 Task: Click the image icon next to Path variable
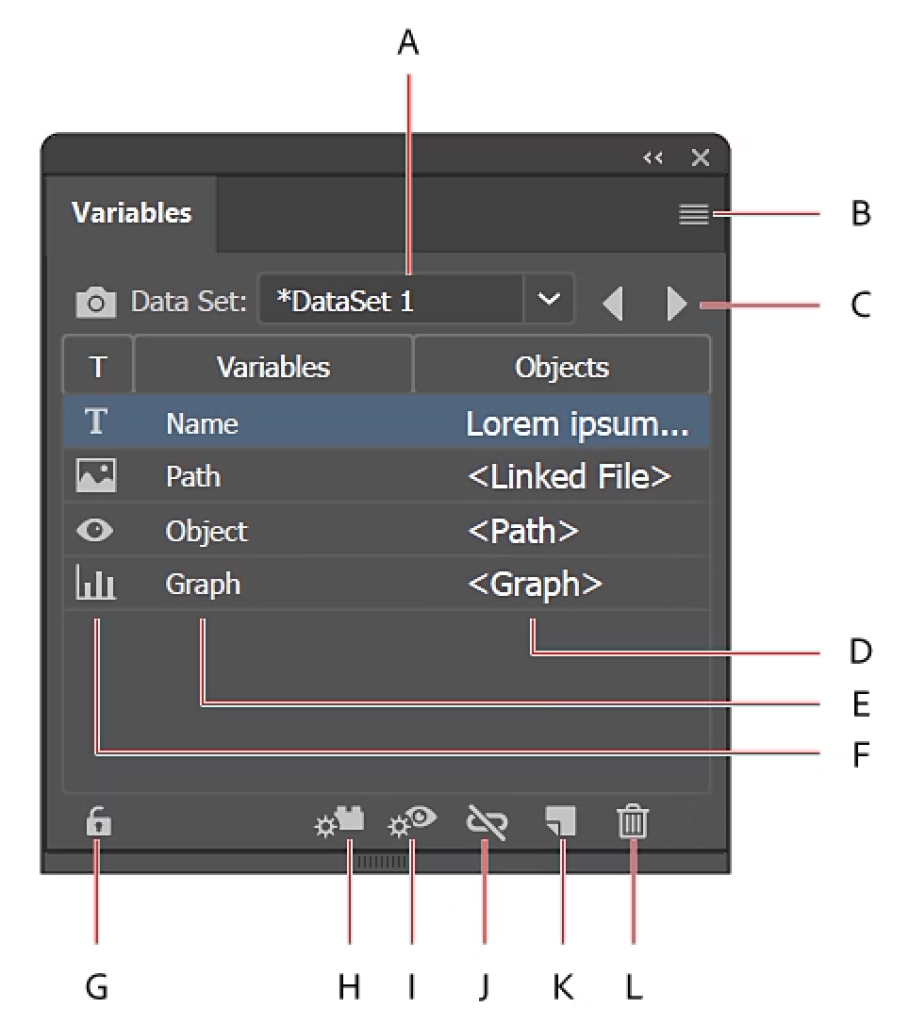(95, 476)
